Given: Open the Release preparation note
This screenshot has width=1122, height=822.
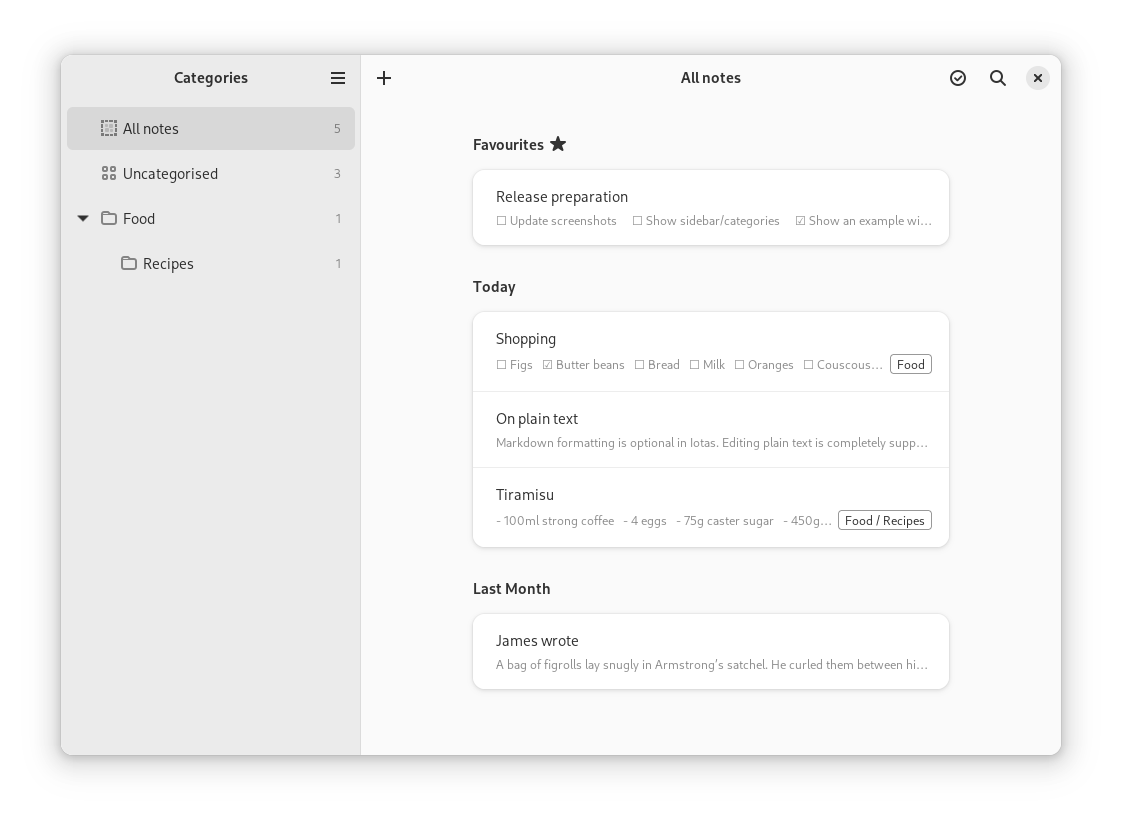Looking at the screenshot, I should (710, 207).
